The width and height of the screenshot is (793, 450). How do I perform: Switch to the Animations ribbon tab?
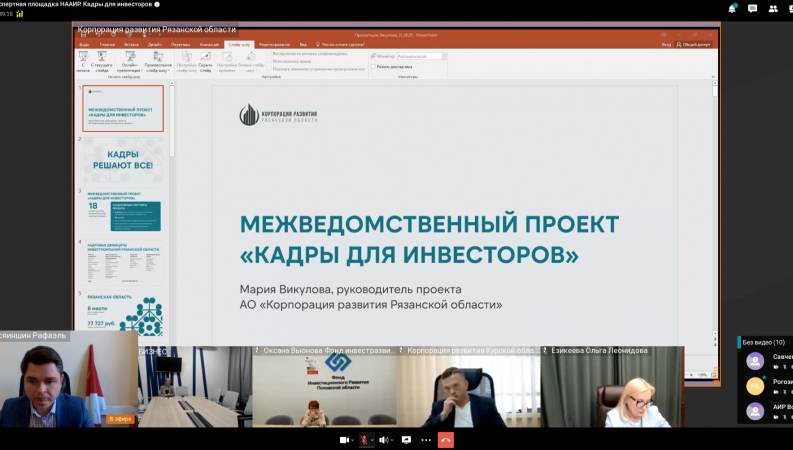point(209,44)
